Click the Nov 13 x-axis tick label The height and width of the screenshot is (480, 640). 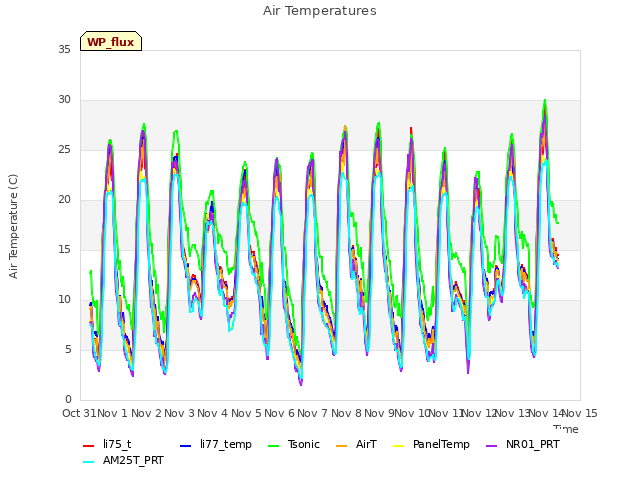(x=513, y=413)
